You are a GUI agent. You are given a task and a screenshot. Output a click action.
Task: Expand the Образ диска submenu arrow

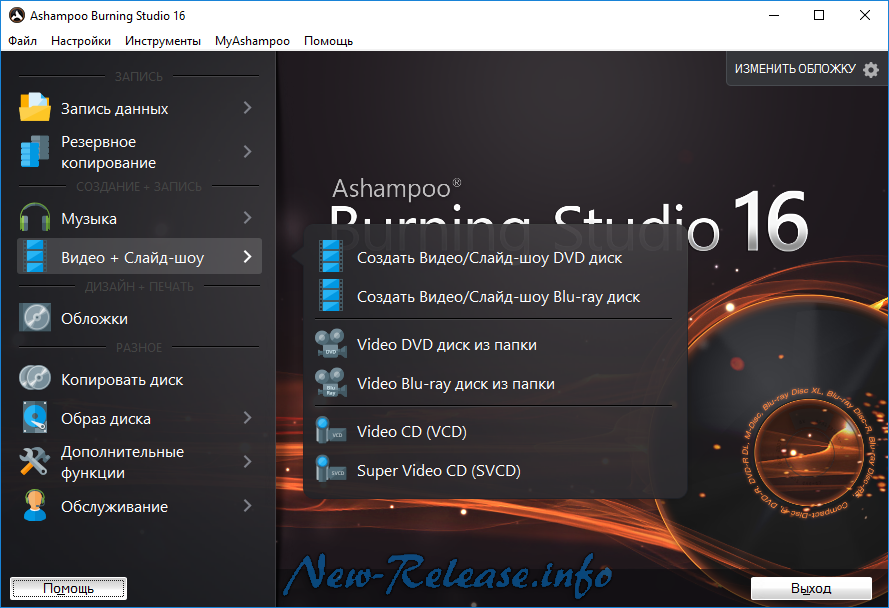(247, 417)
